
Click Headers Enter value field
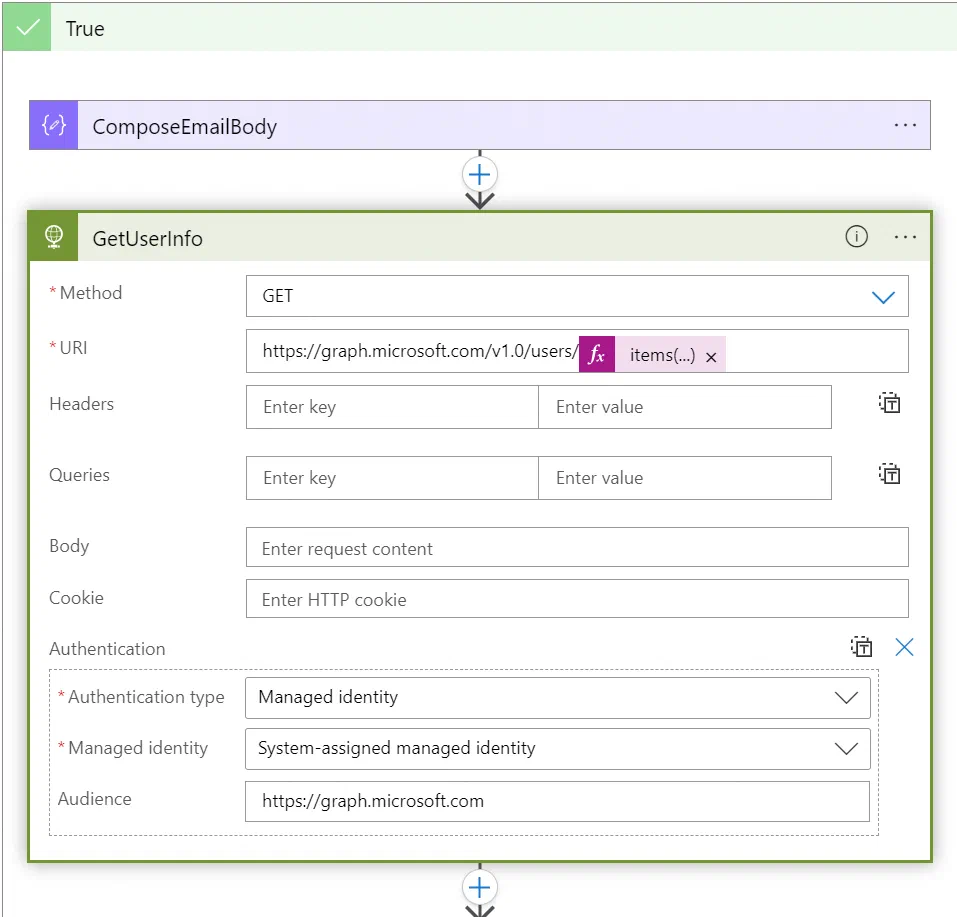(x=685, y=407)
